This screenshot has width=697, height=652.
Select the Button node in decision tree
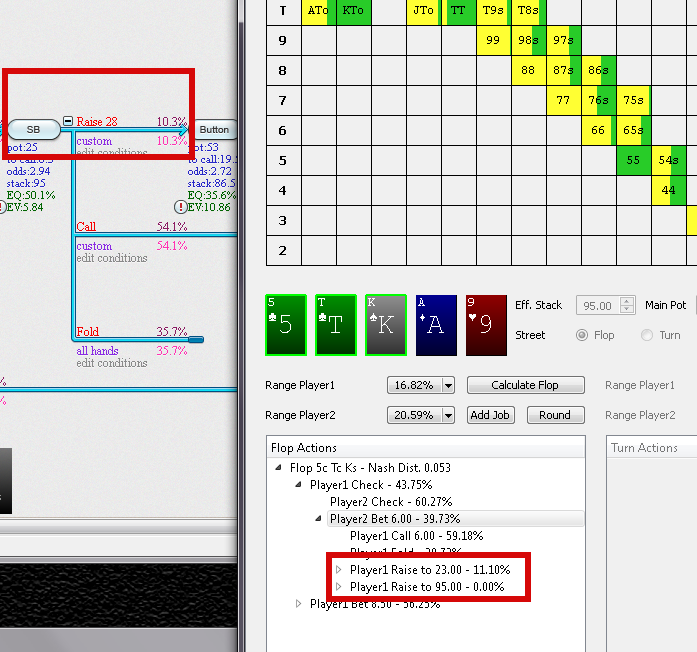tap(215, 129)
